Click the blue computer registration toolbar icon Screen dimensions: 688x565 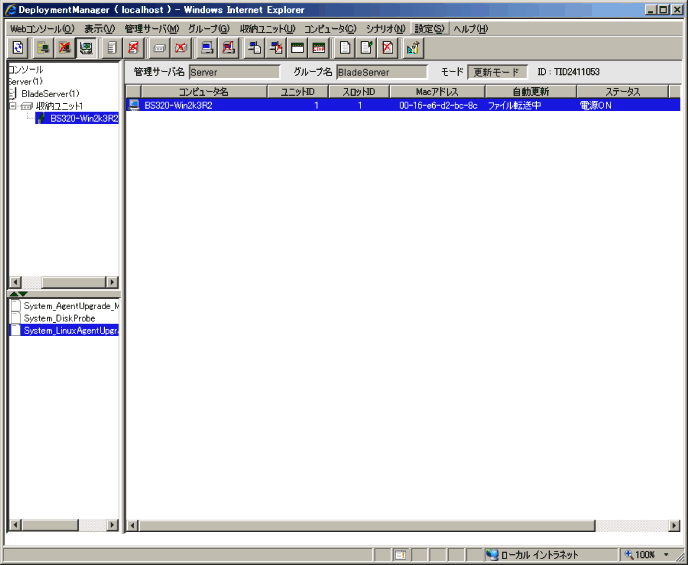tap(207, 48)
